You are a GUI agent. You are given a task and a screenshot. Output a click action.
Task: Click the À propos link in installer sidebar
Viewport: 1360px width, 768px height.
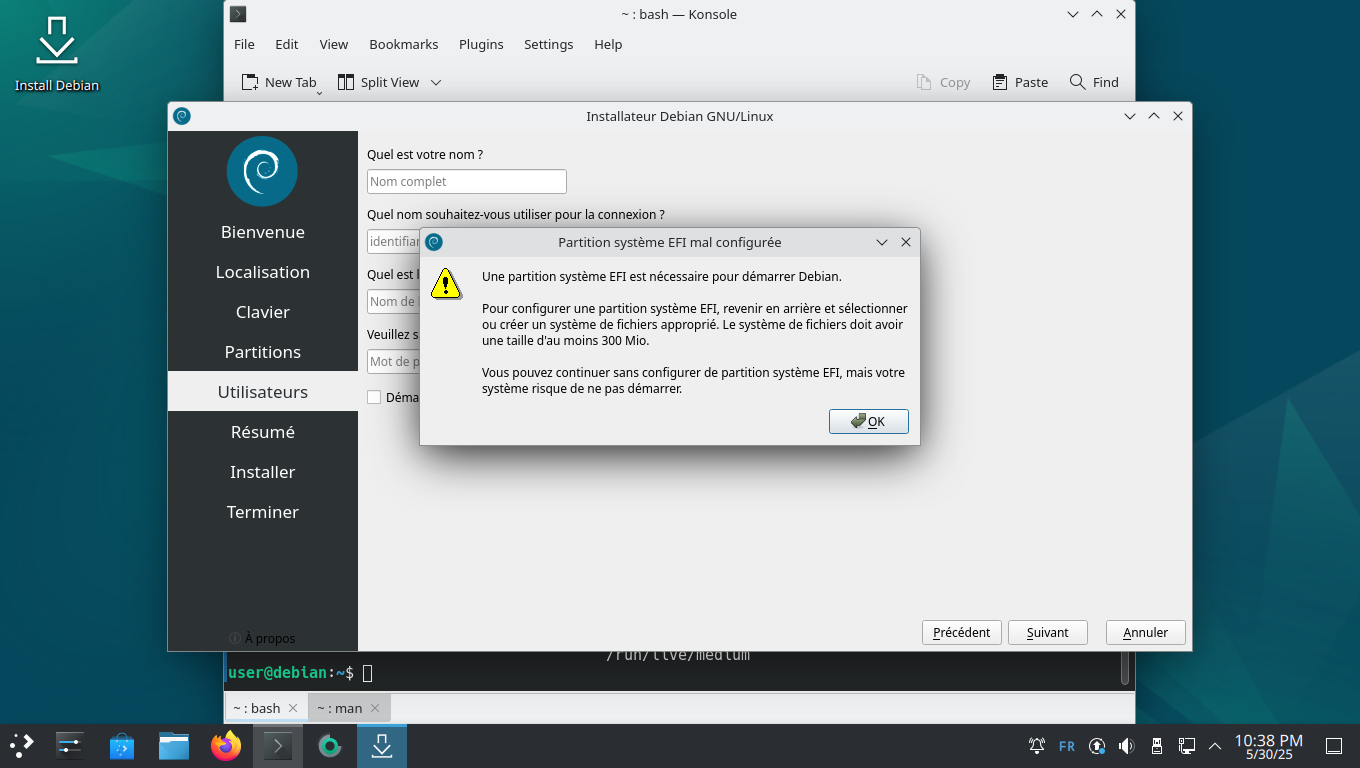[x=262, y=638]
